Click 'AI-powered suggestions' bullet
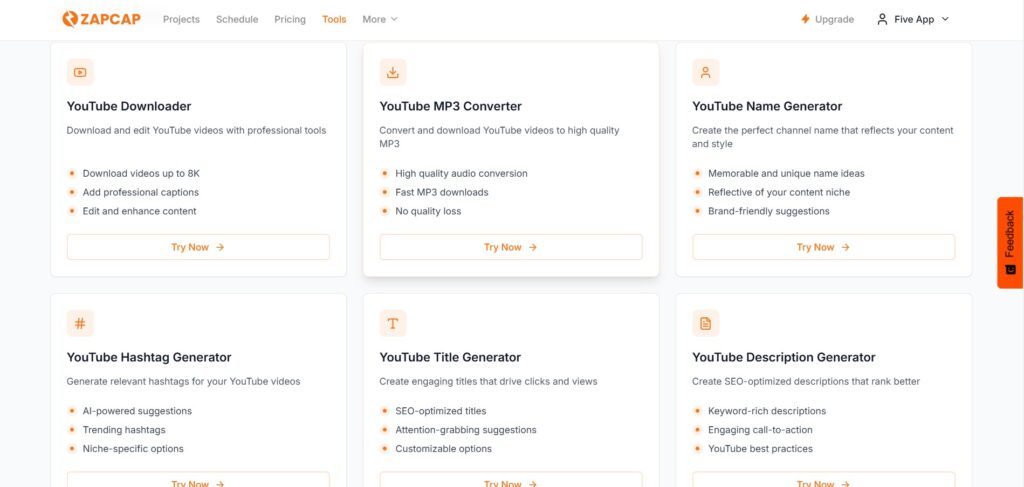Image resolution: width=1024 pixels, height=487 pixels. tap(137, 411)
